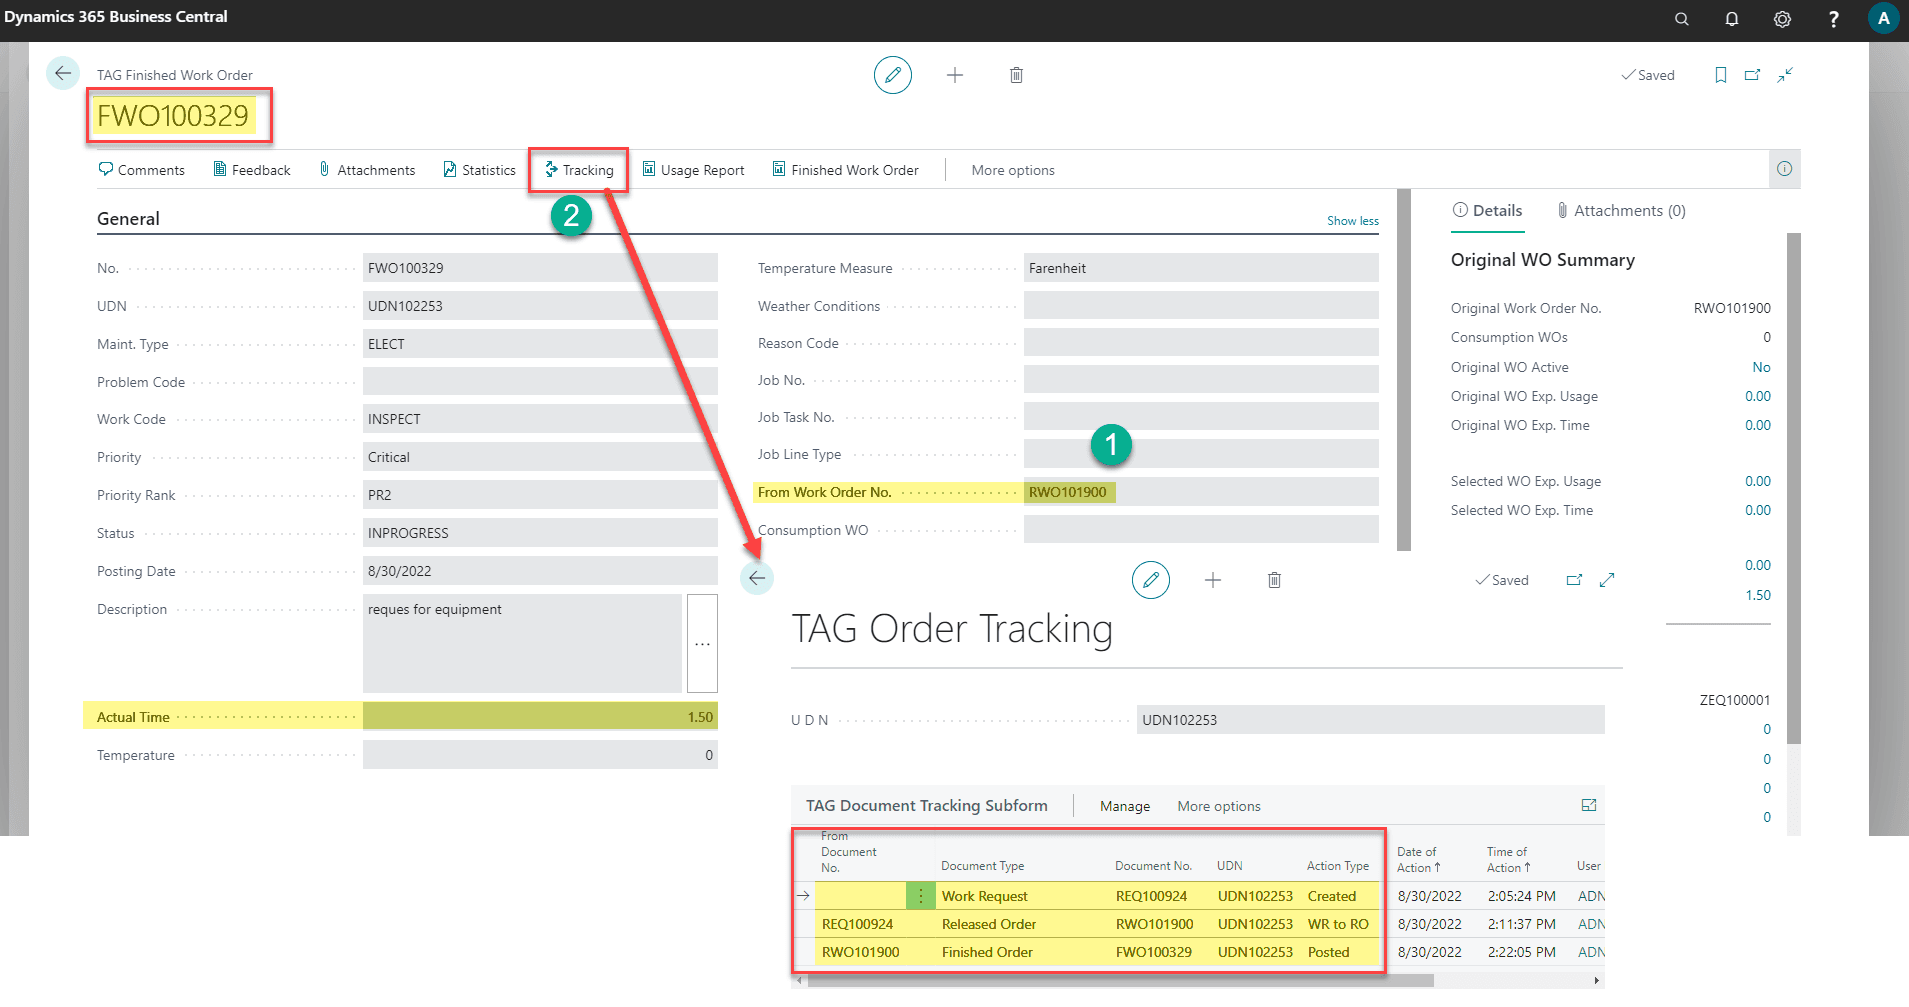Click the Posting Date field 8/30/2022
Screen dimensions: 1909x1007
pos(540,571)
